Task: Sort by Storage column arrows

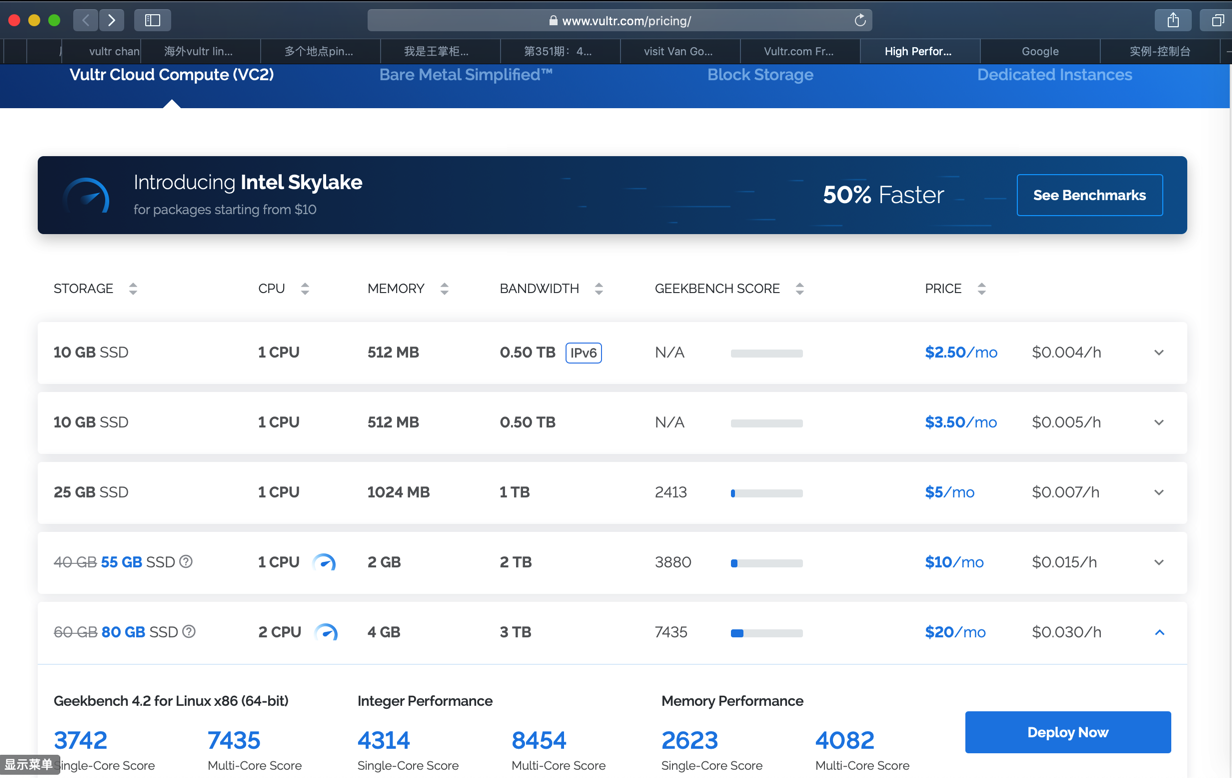Action: (133, 289)
